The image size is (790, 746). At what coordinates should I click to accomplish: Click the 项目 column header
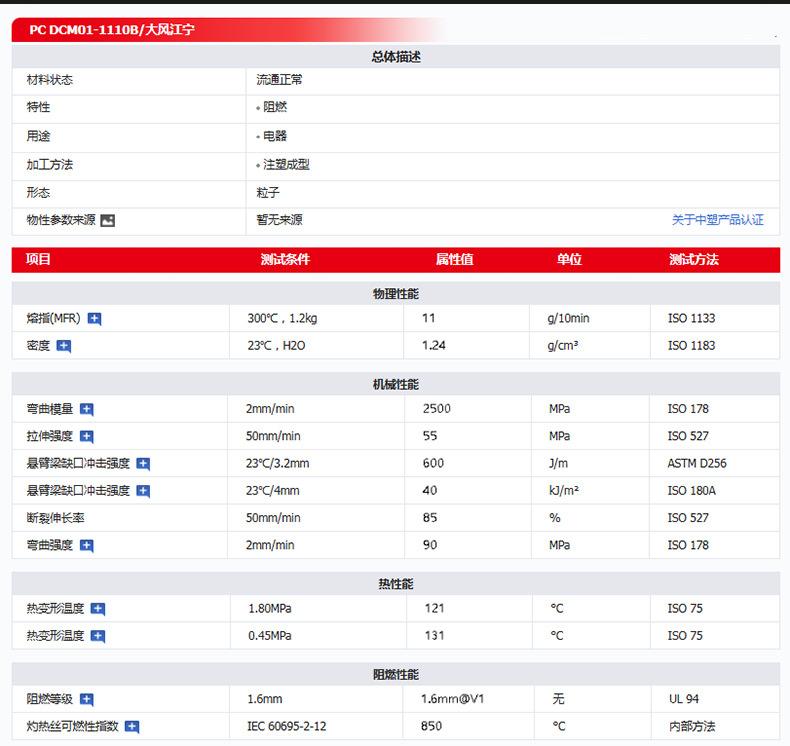(39, 259)
